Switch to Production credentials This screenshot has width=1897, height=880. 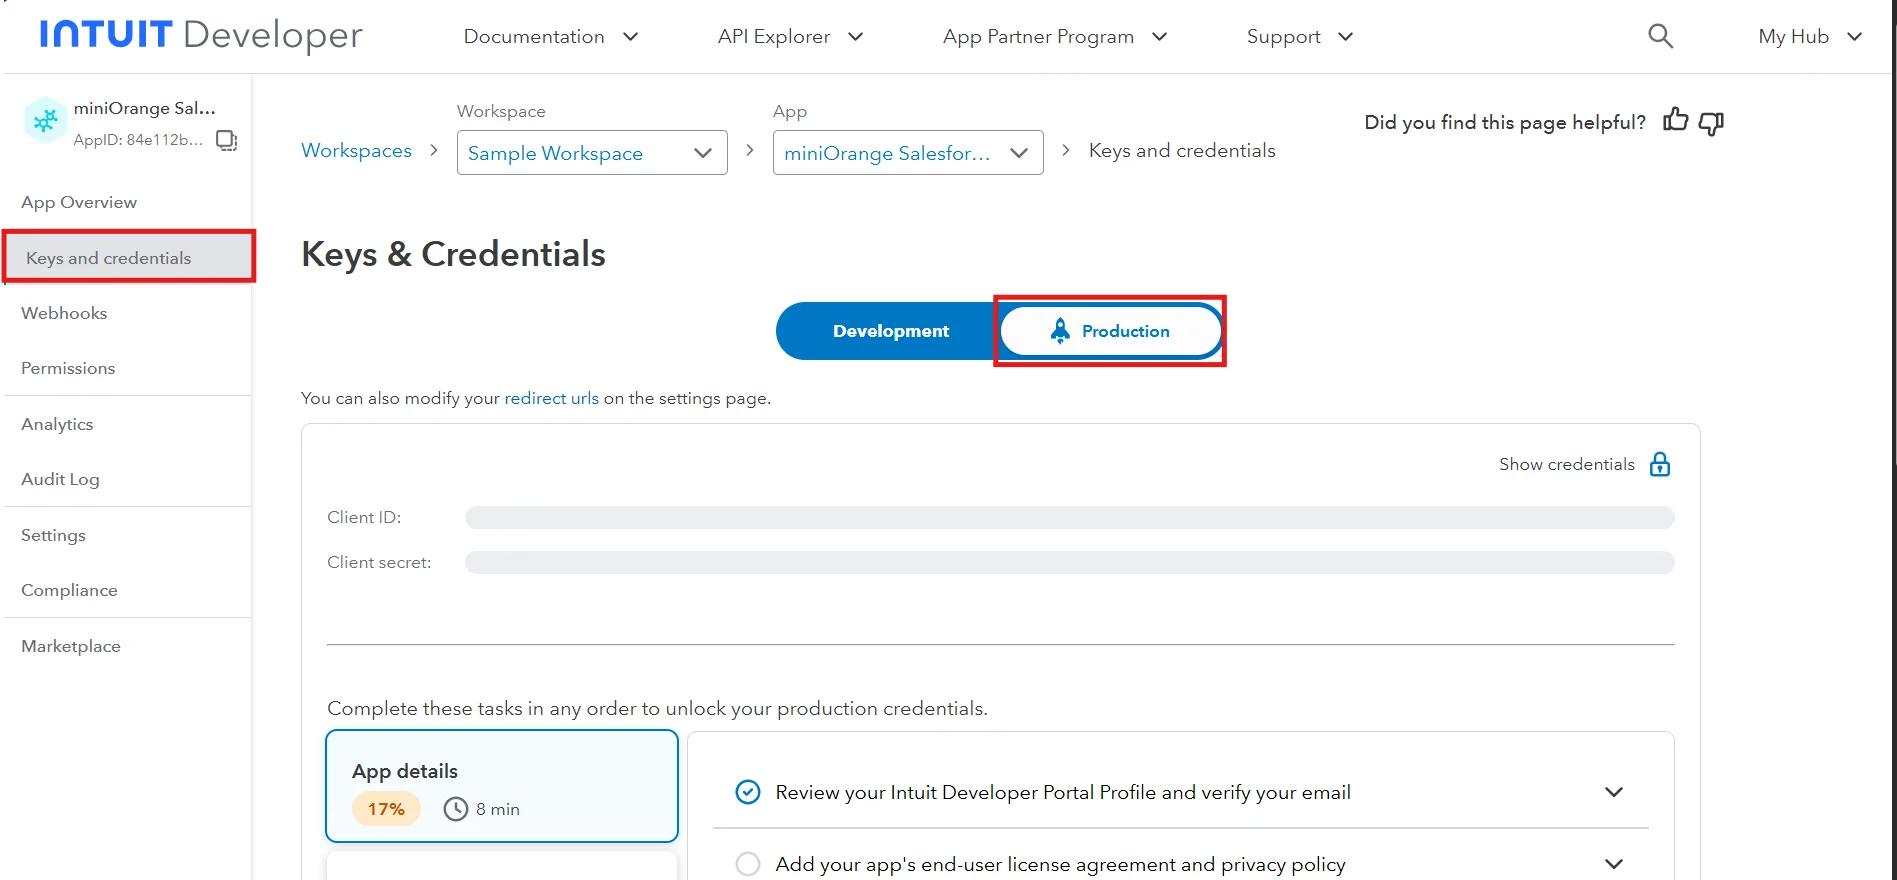pyautogui.click(x=1111, y=331)
